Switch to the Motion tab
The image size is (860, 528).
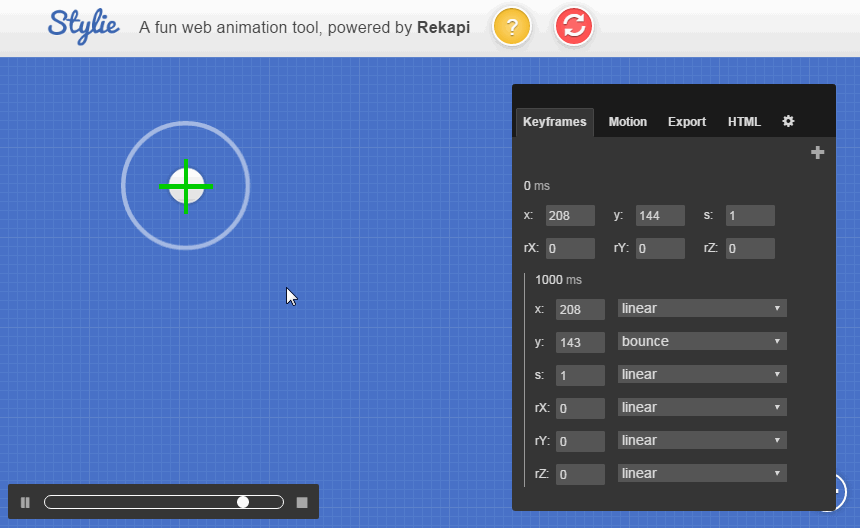click(628, 122)
